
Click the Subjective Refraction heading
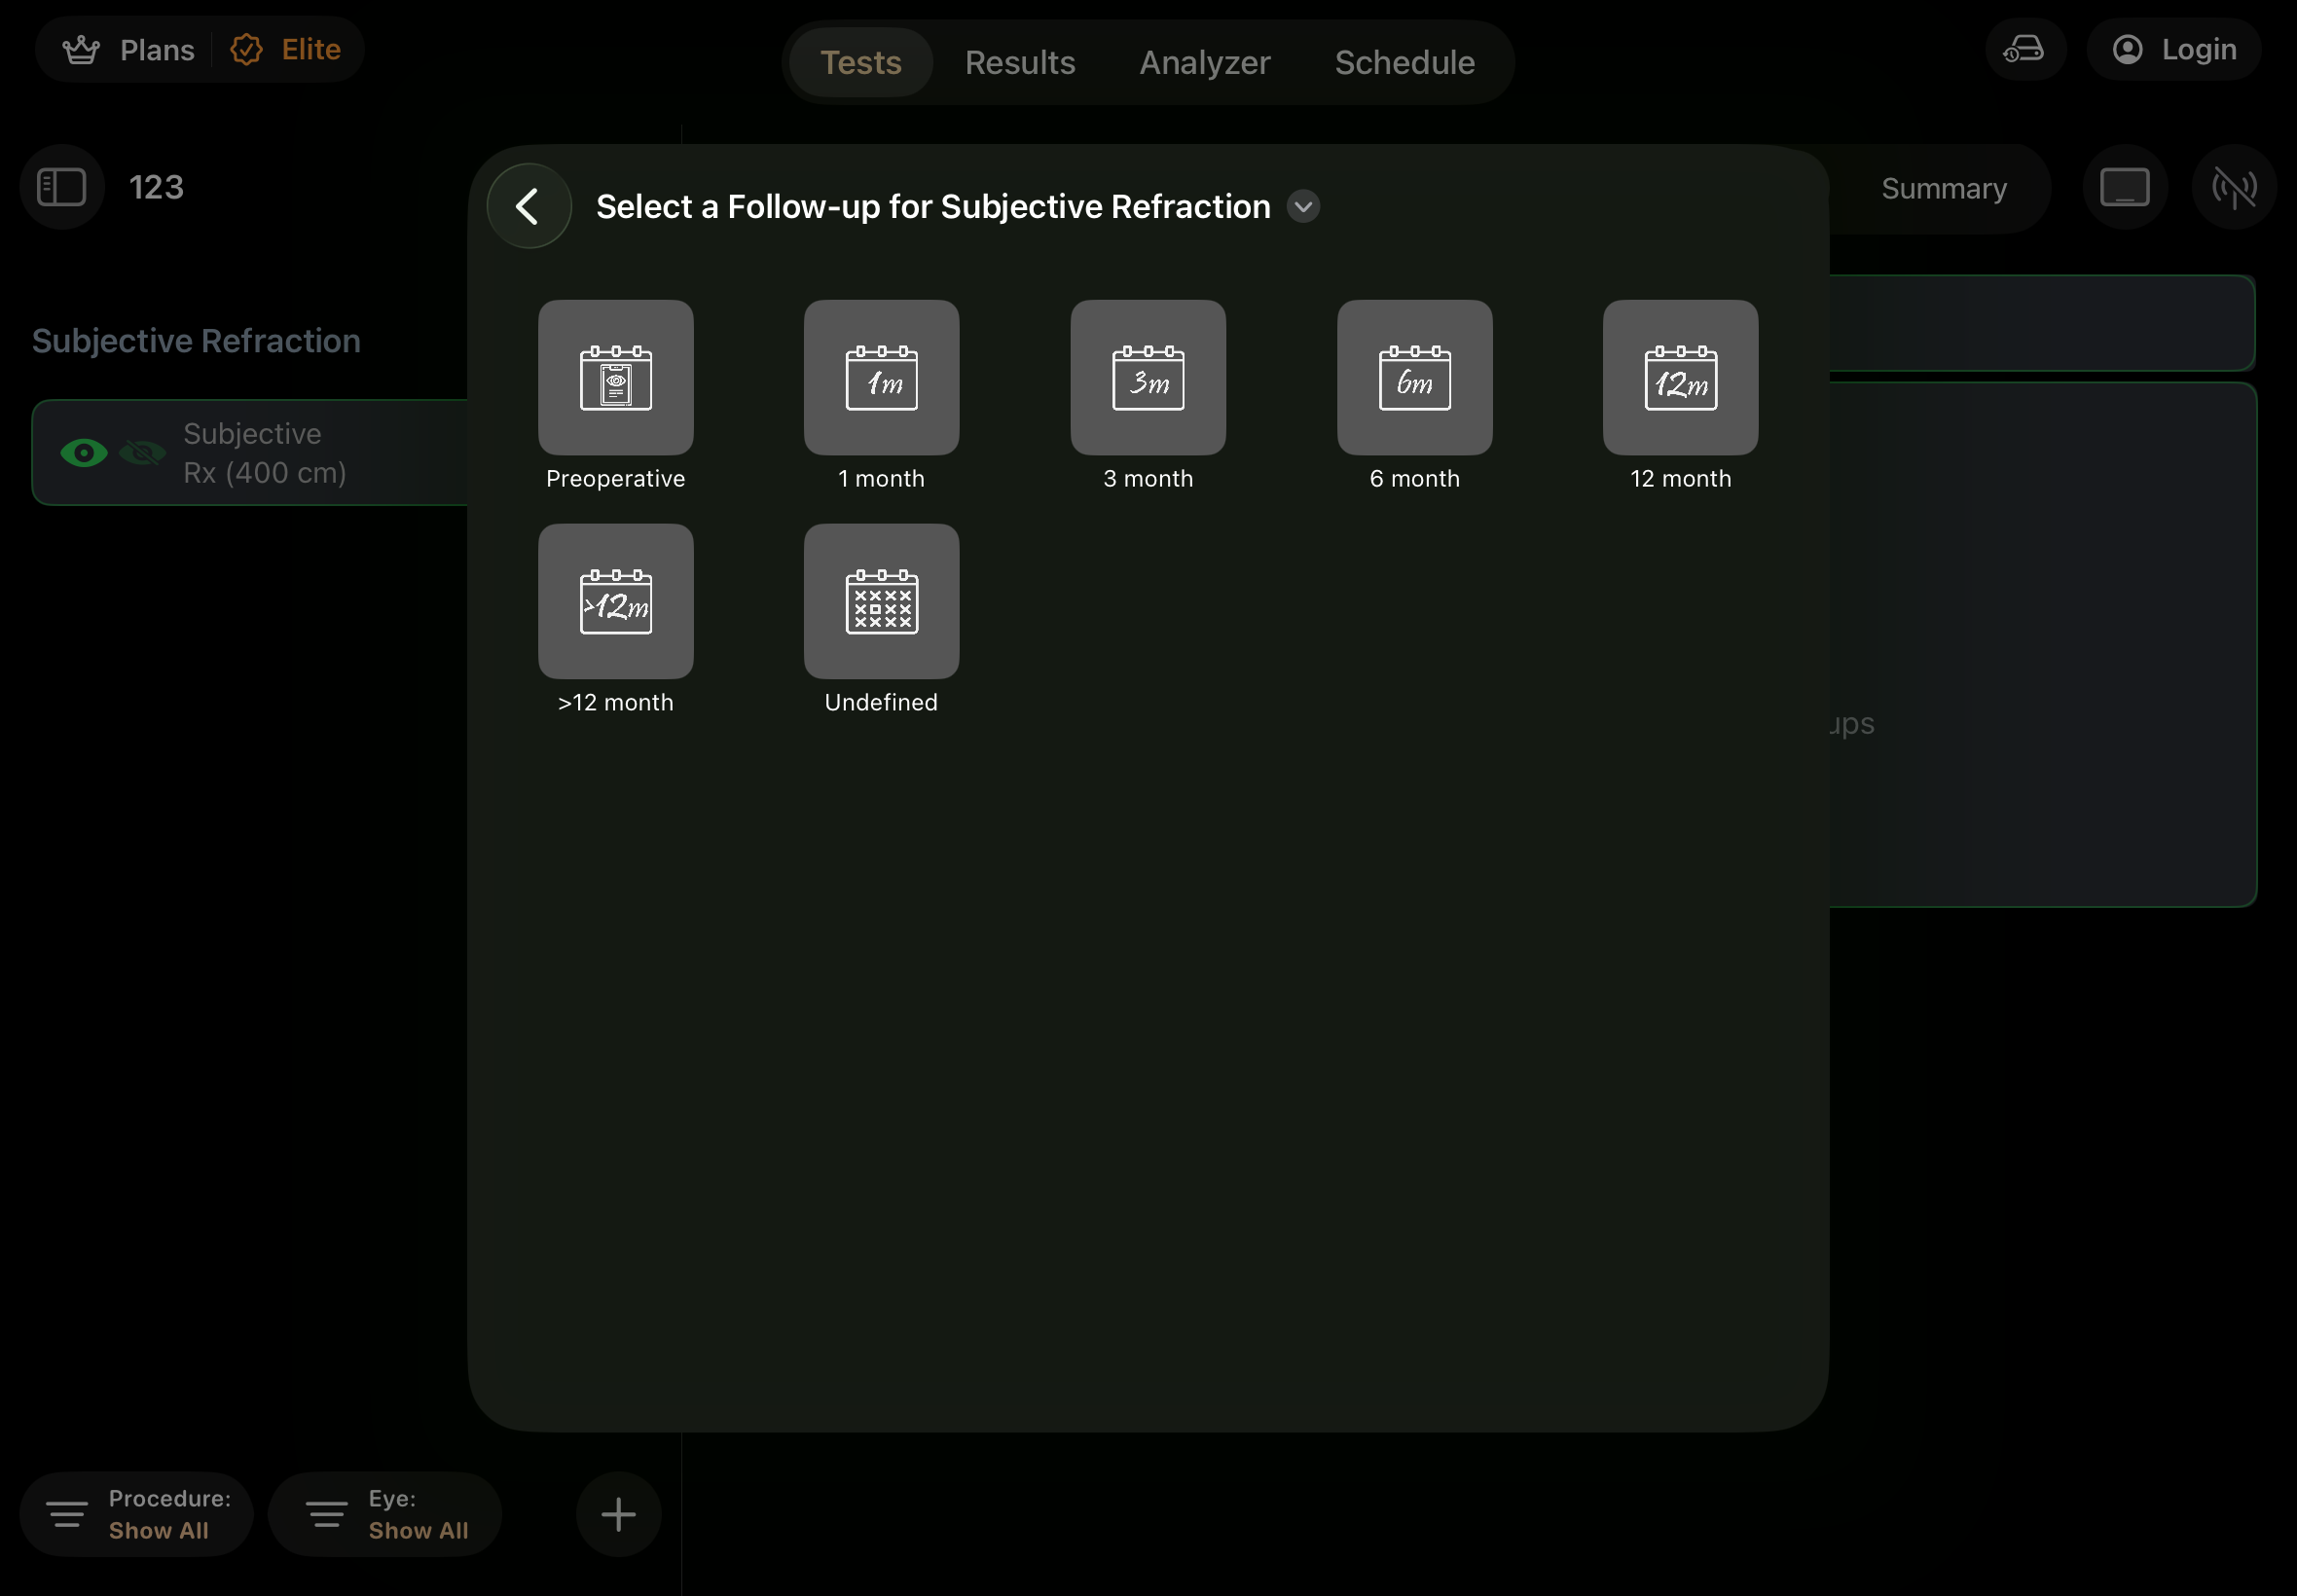coord(196,341)
